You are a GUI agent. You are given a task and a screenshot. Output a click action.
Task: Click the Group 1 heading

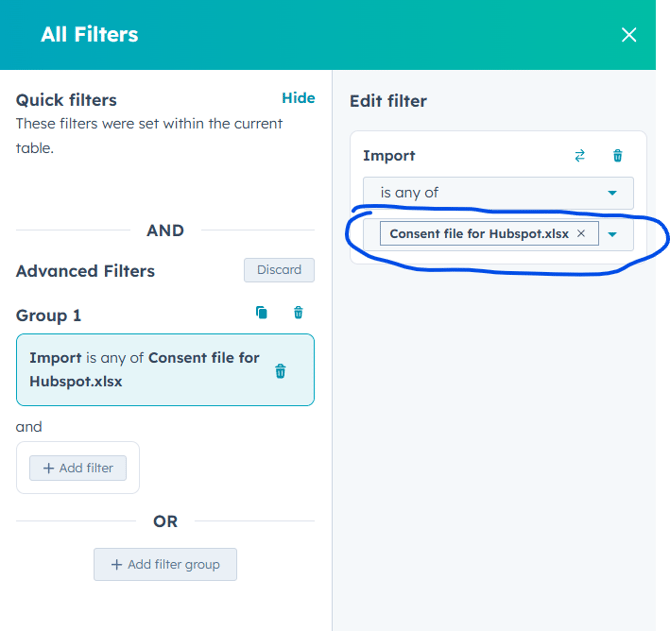49,315
